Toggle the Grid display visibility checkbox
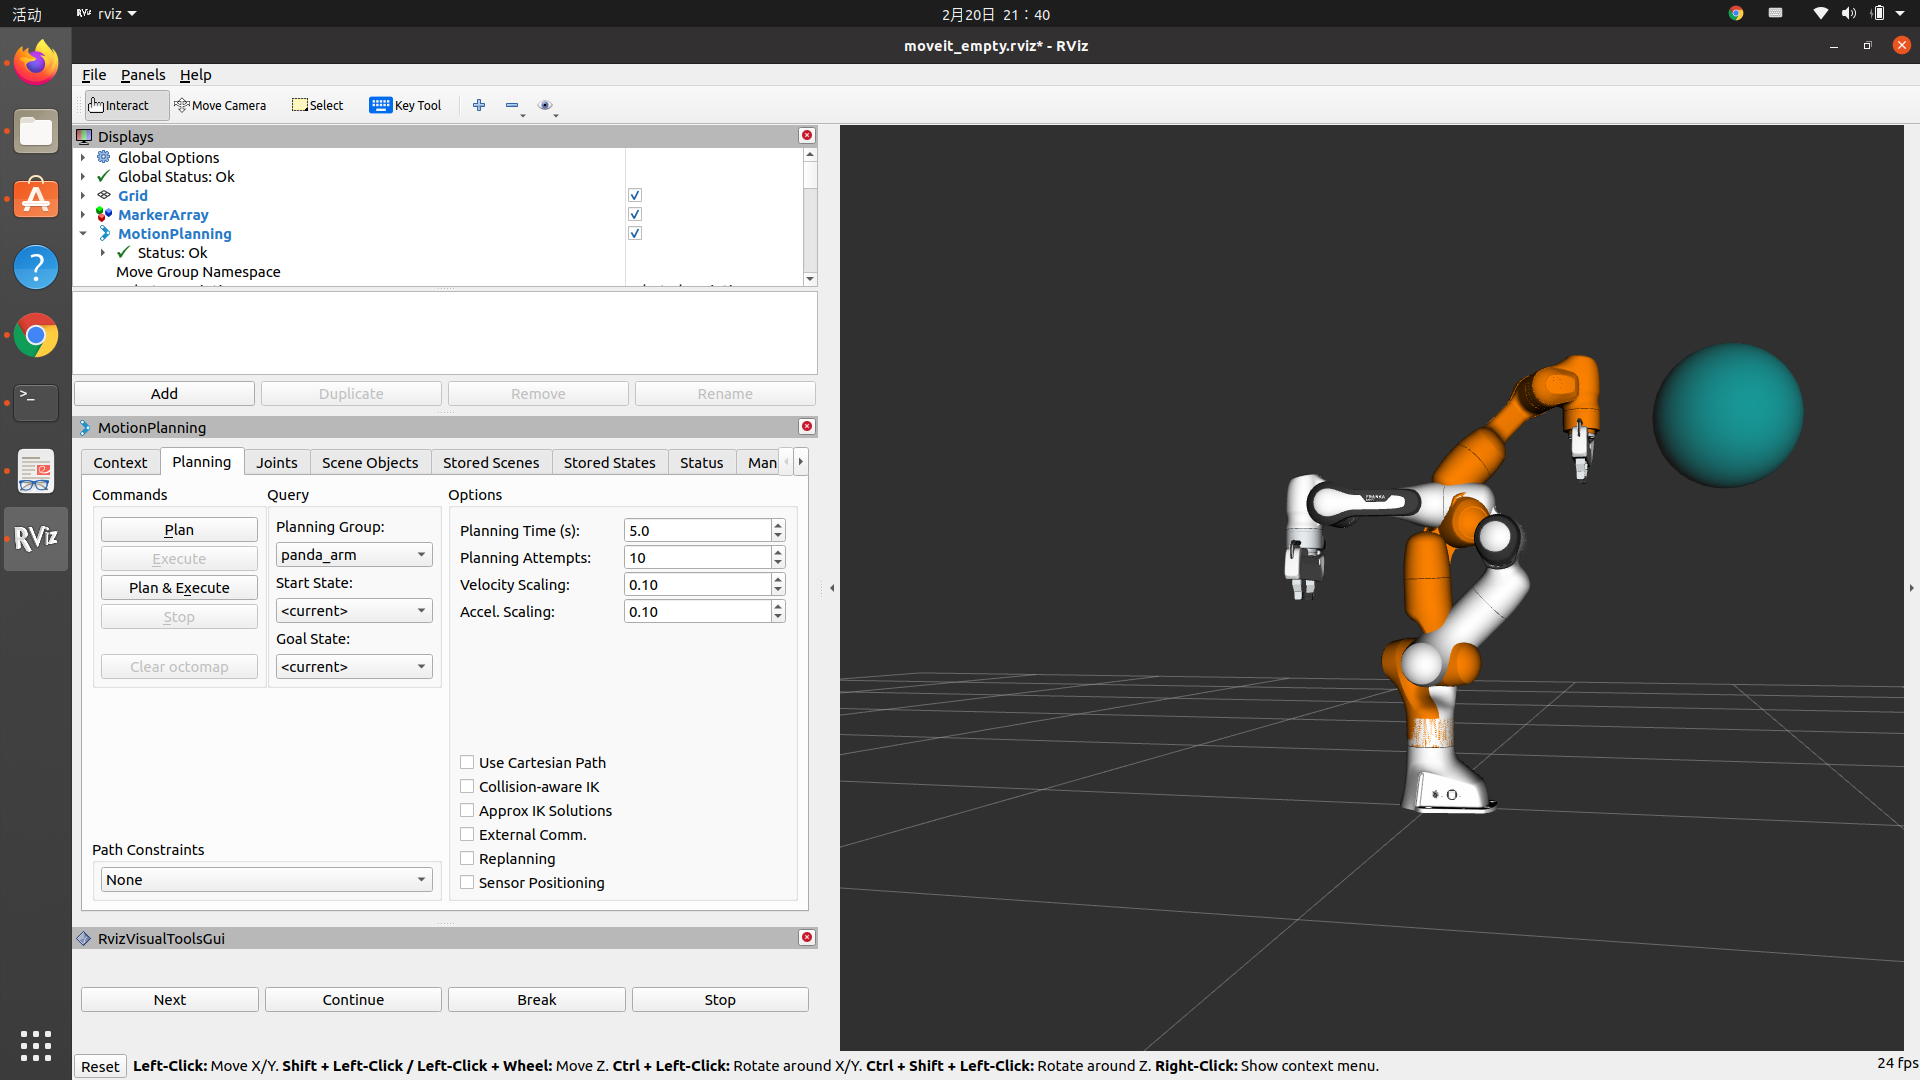Screen dimensions: 1920x1080 point(635,194)
